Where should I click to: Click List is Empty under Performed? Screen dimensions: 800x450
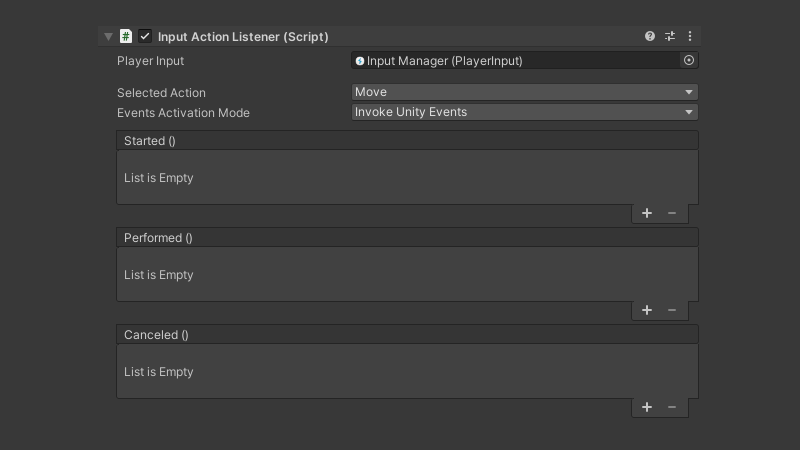[159, 275]
